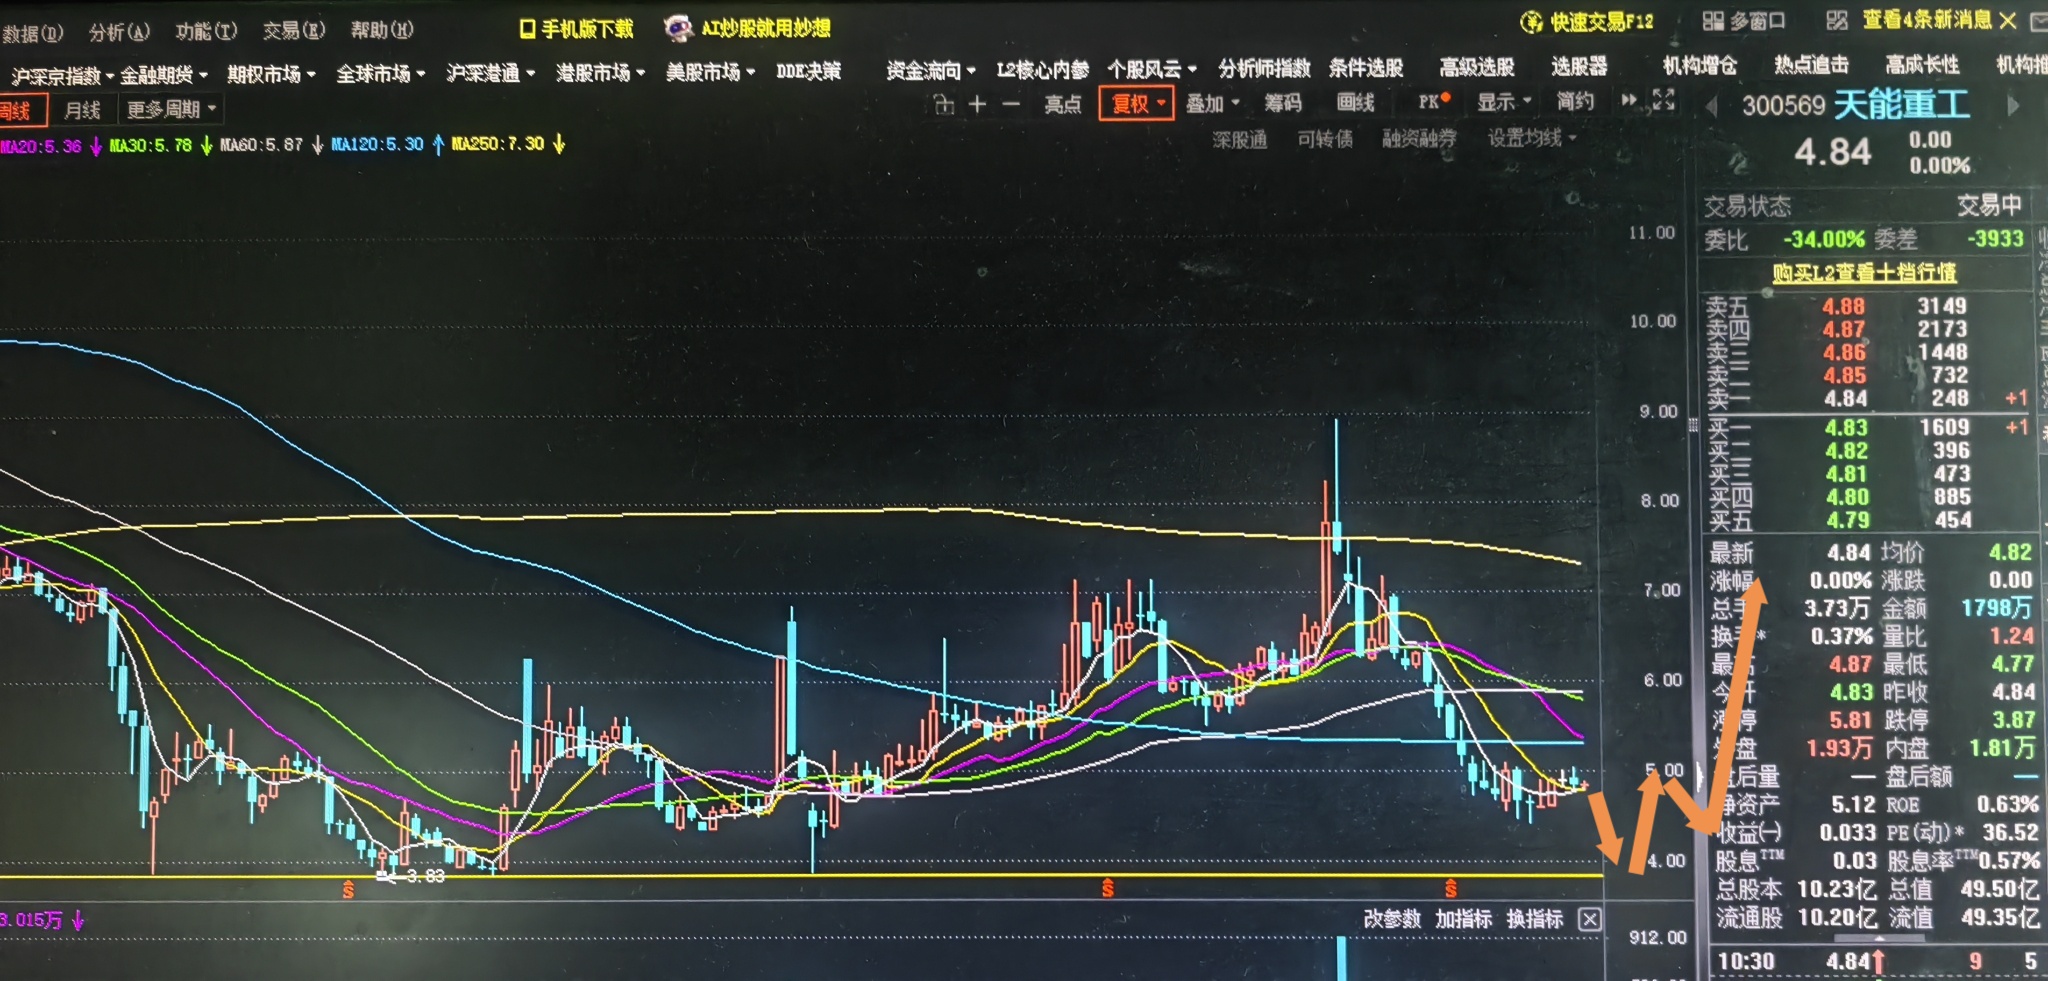
Task: Switch to the 月线 monthly tab
Action: tap(82, 109)
